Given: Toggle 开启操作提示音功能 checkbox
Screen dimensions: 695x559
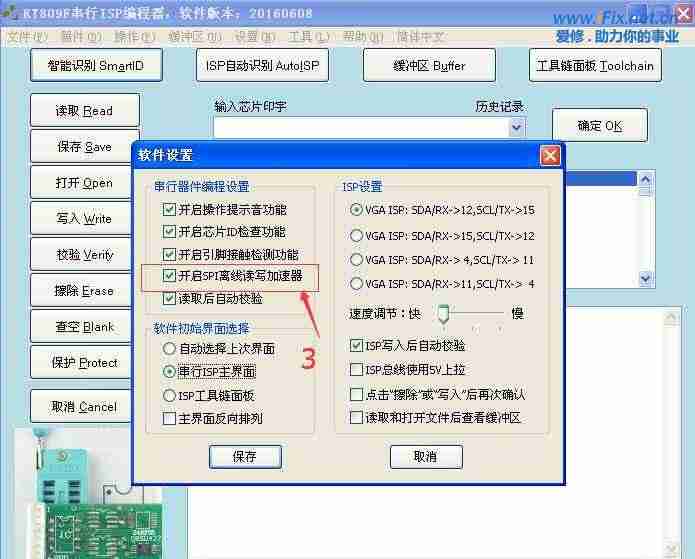Looking at the screenshot, I should coord(169,210).
